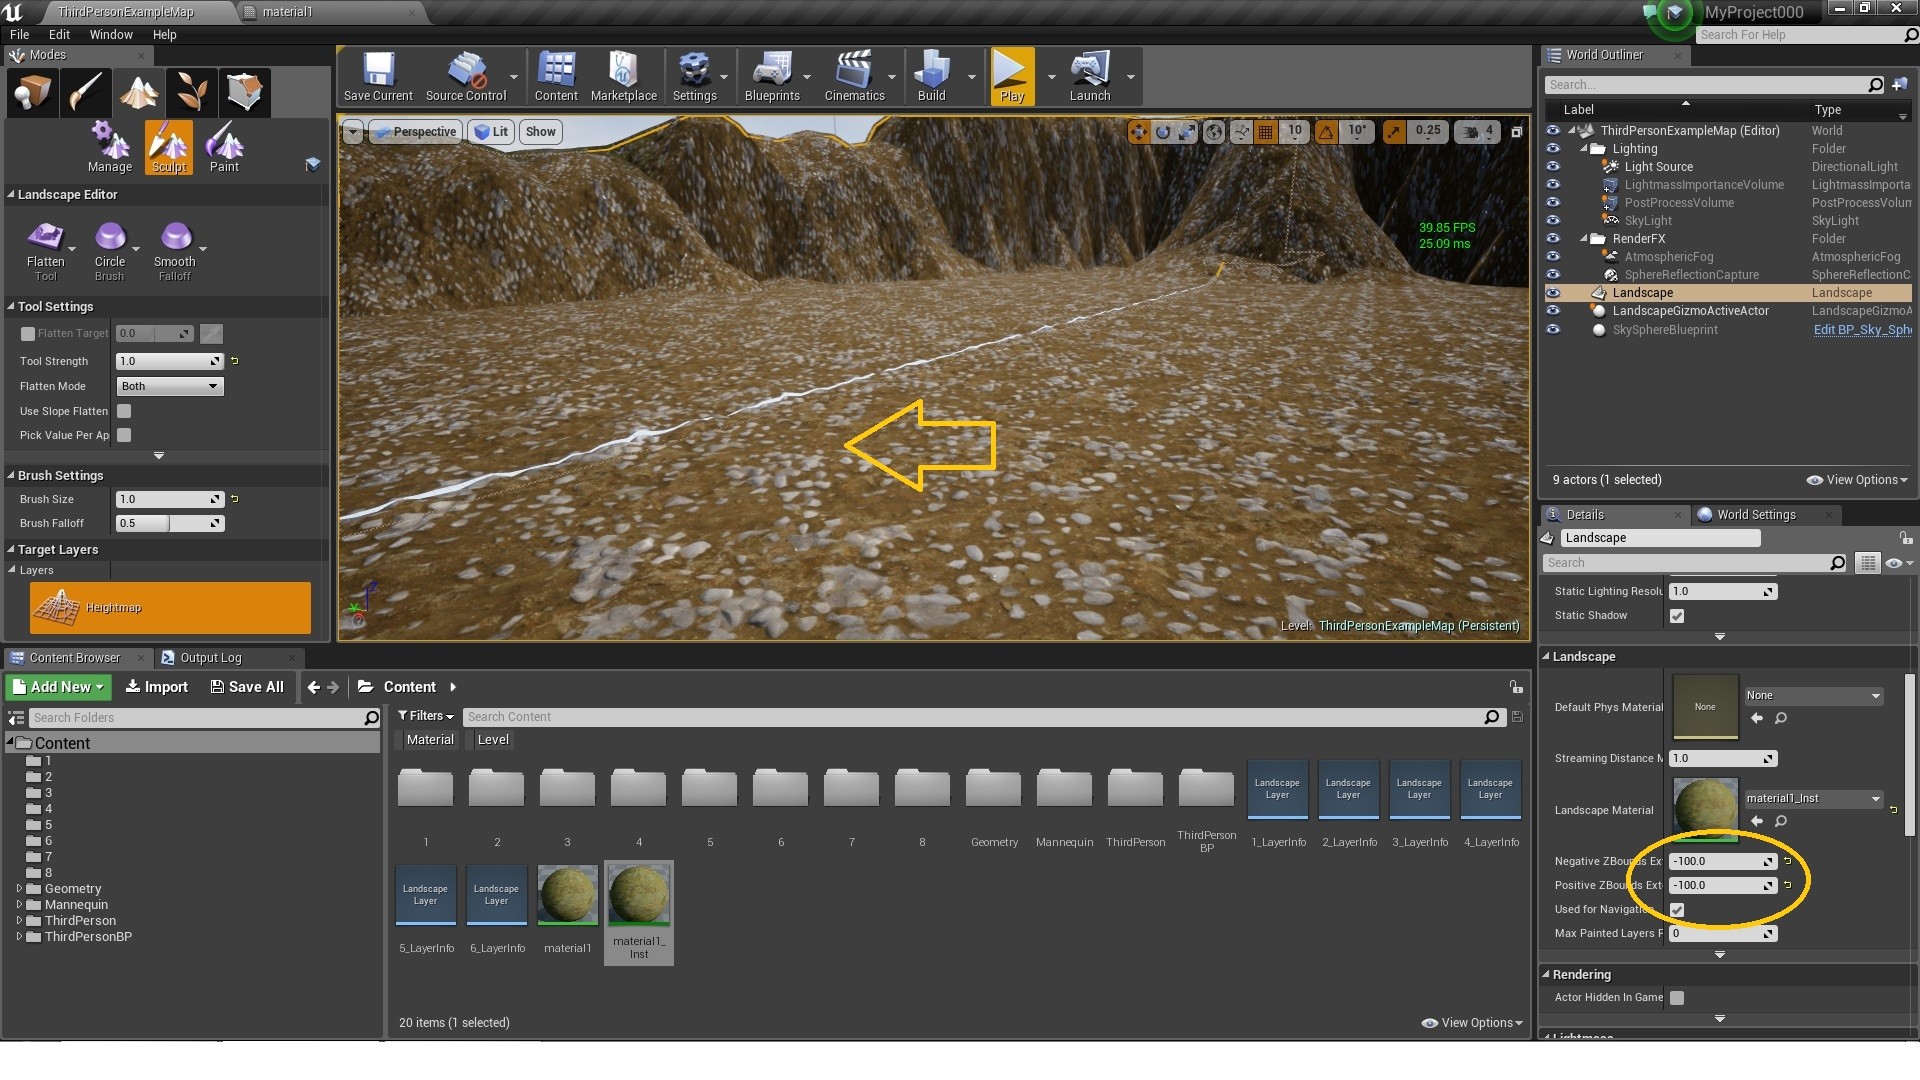Click the Add New button
The width and height of the screenshot is (1920, 1080).
(59, 687)
